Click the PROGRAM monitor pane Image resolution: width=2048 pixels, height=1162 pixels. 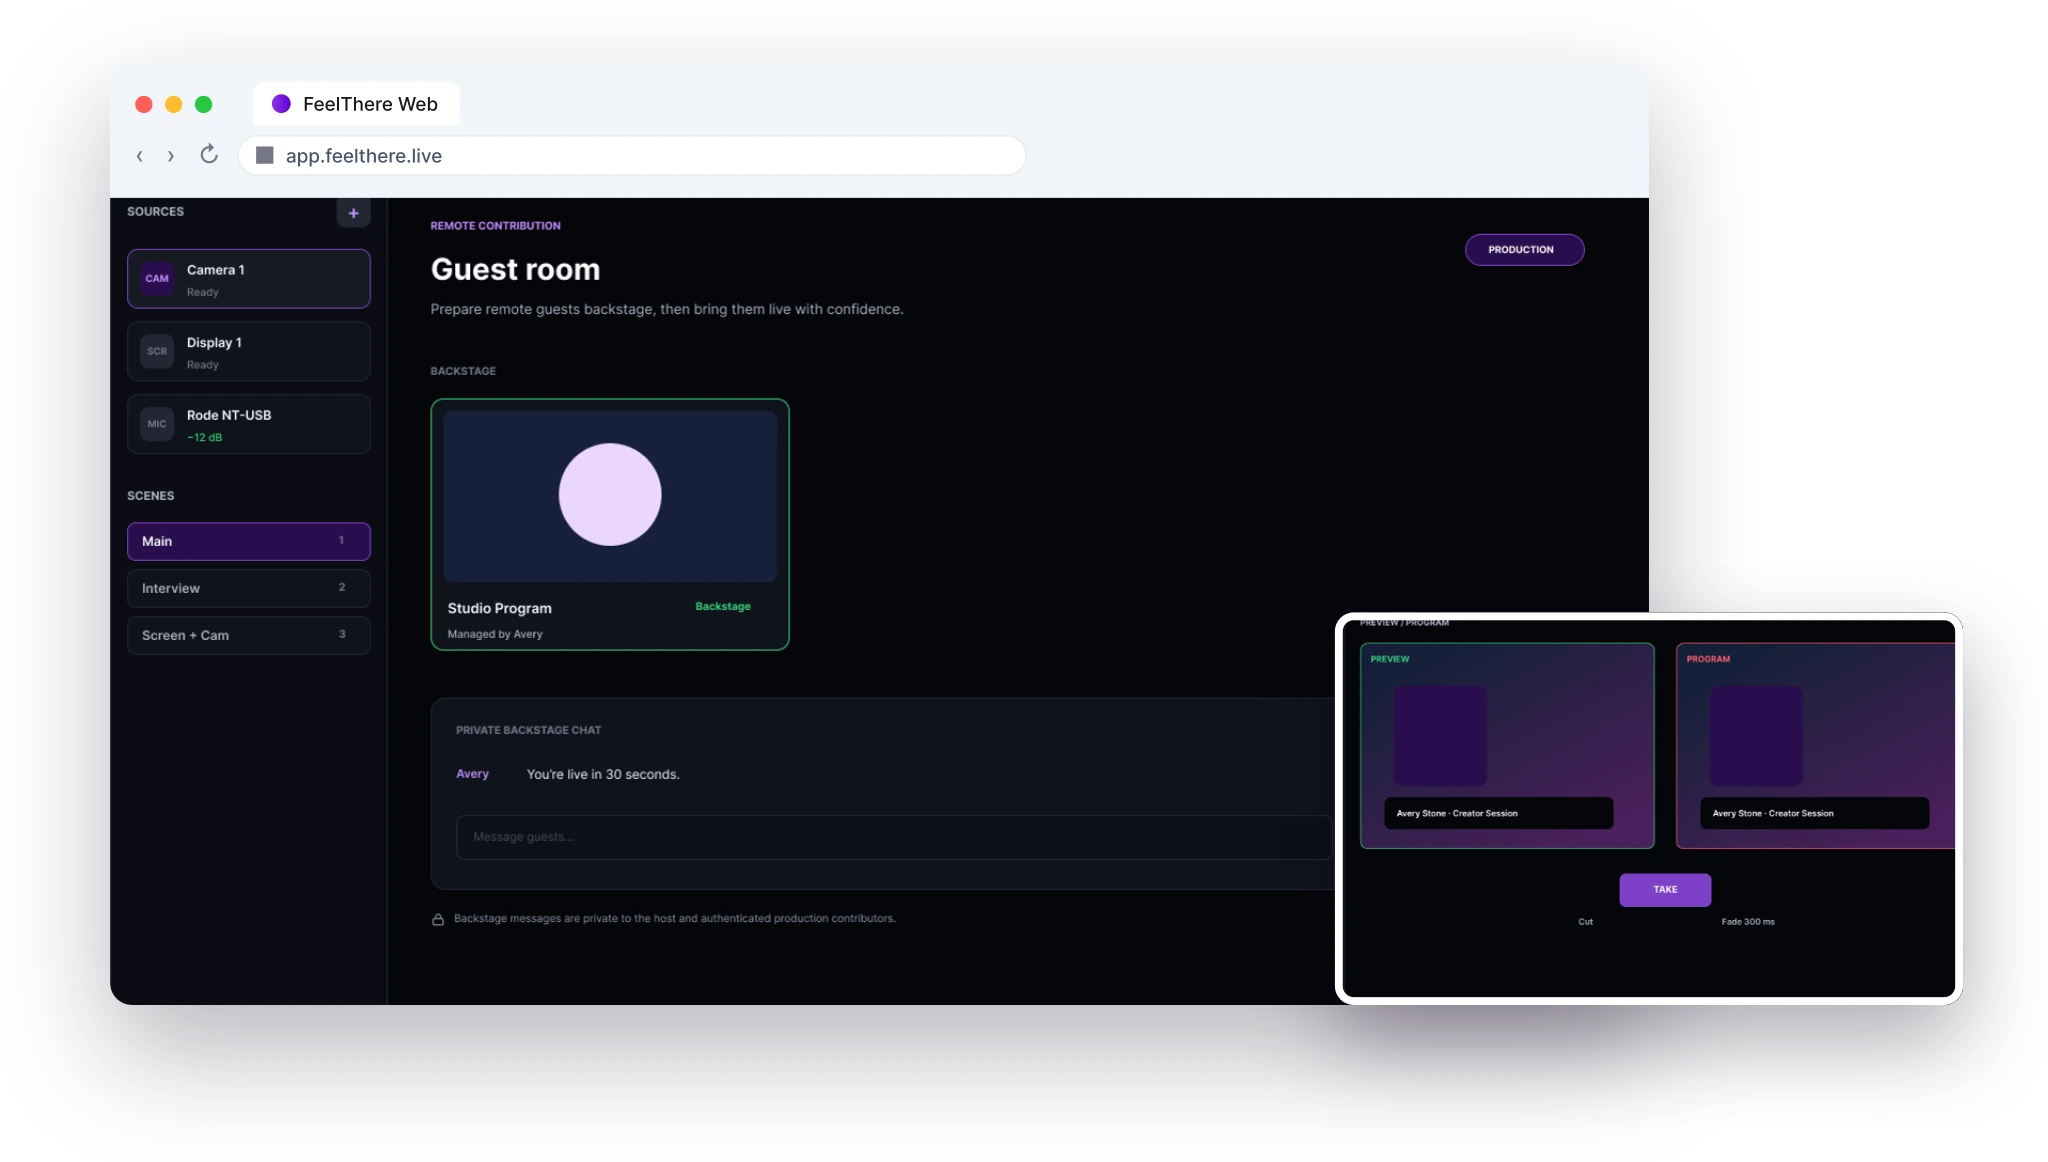pyautogui.click(x=1815, y=746)
